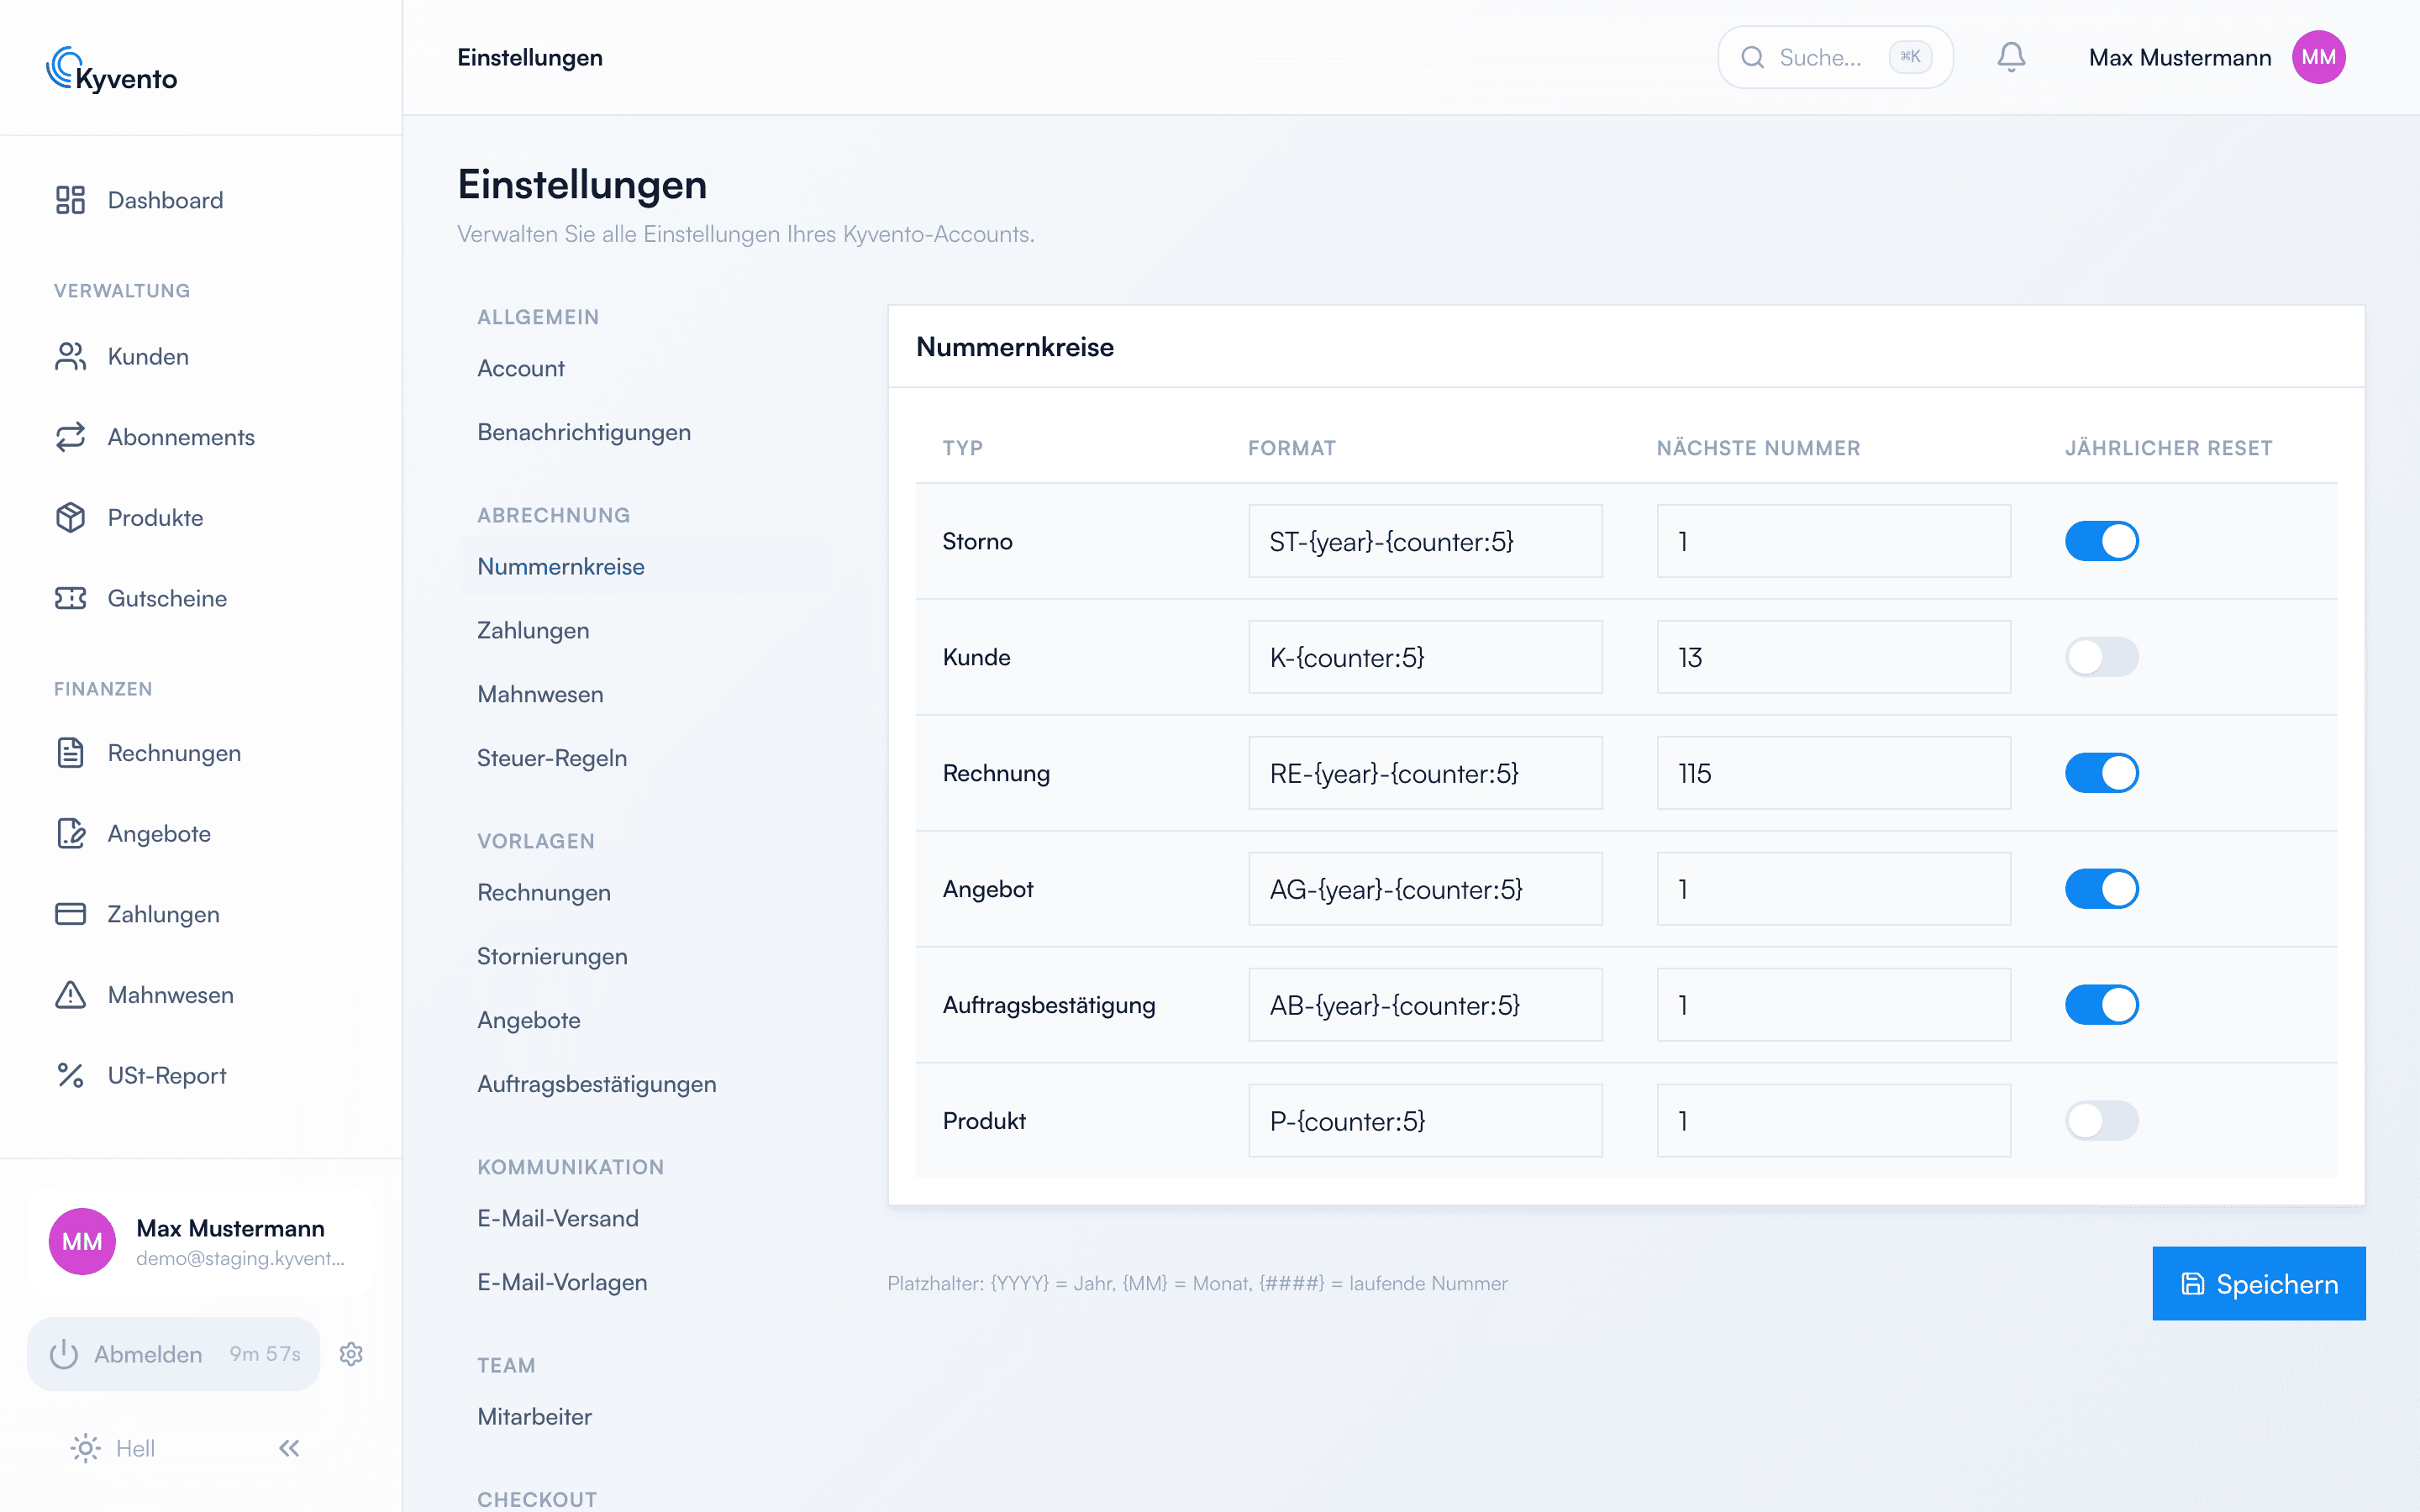Open E-Mail-Vorlagen settings
This screenshot has height=1512, width=2420.
[562, 1282]
